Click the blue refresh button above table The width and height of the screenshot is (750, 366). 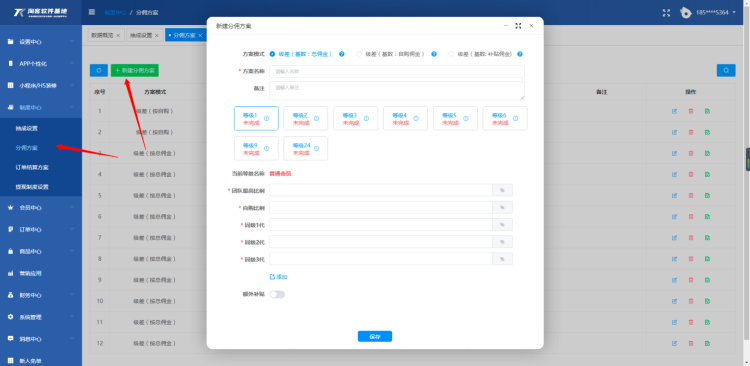pyautogui.click(x=99, y=70)
